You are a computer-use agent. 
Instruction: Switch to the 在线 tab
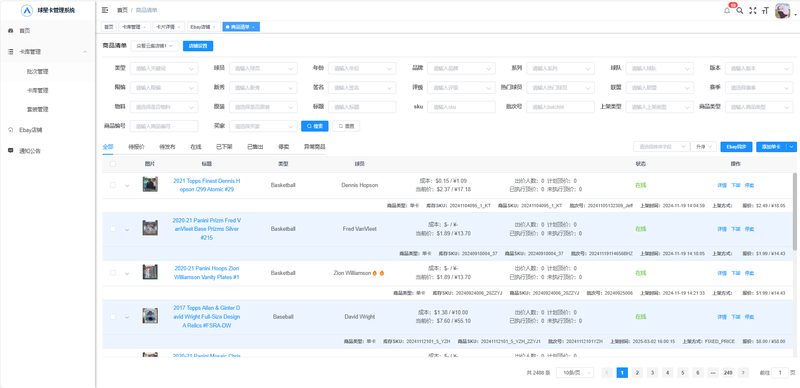196,147
